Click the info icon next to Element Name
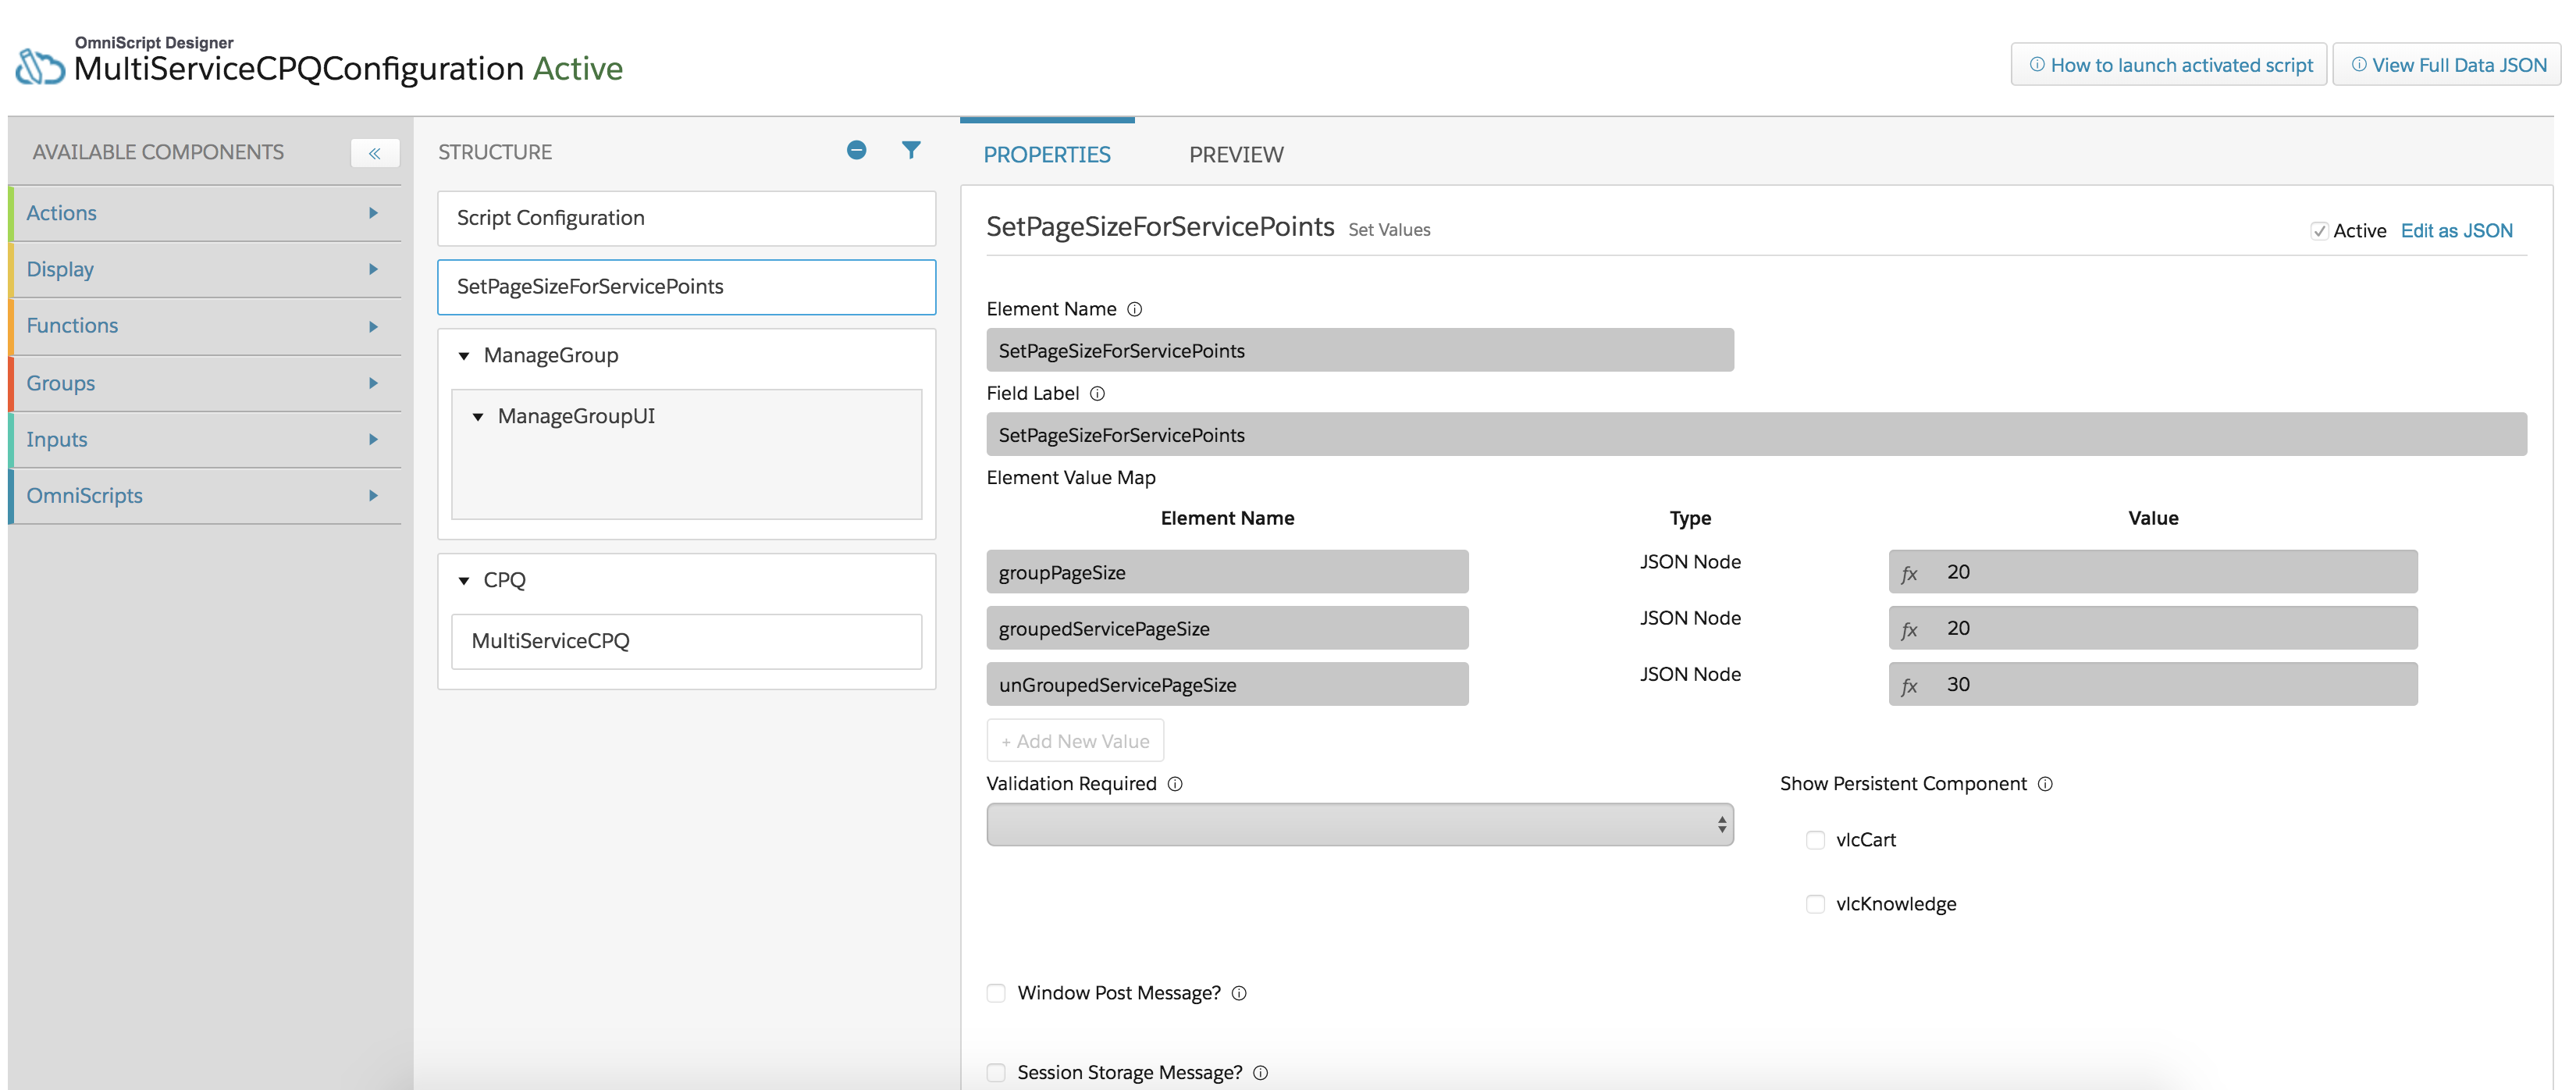Viewport: 2576px width, 1090px height. 1134,310
